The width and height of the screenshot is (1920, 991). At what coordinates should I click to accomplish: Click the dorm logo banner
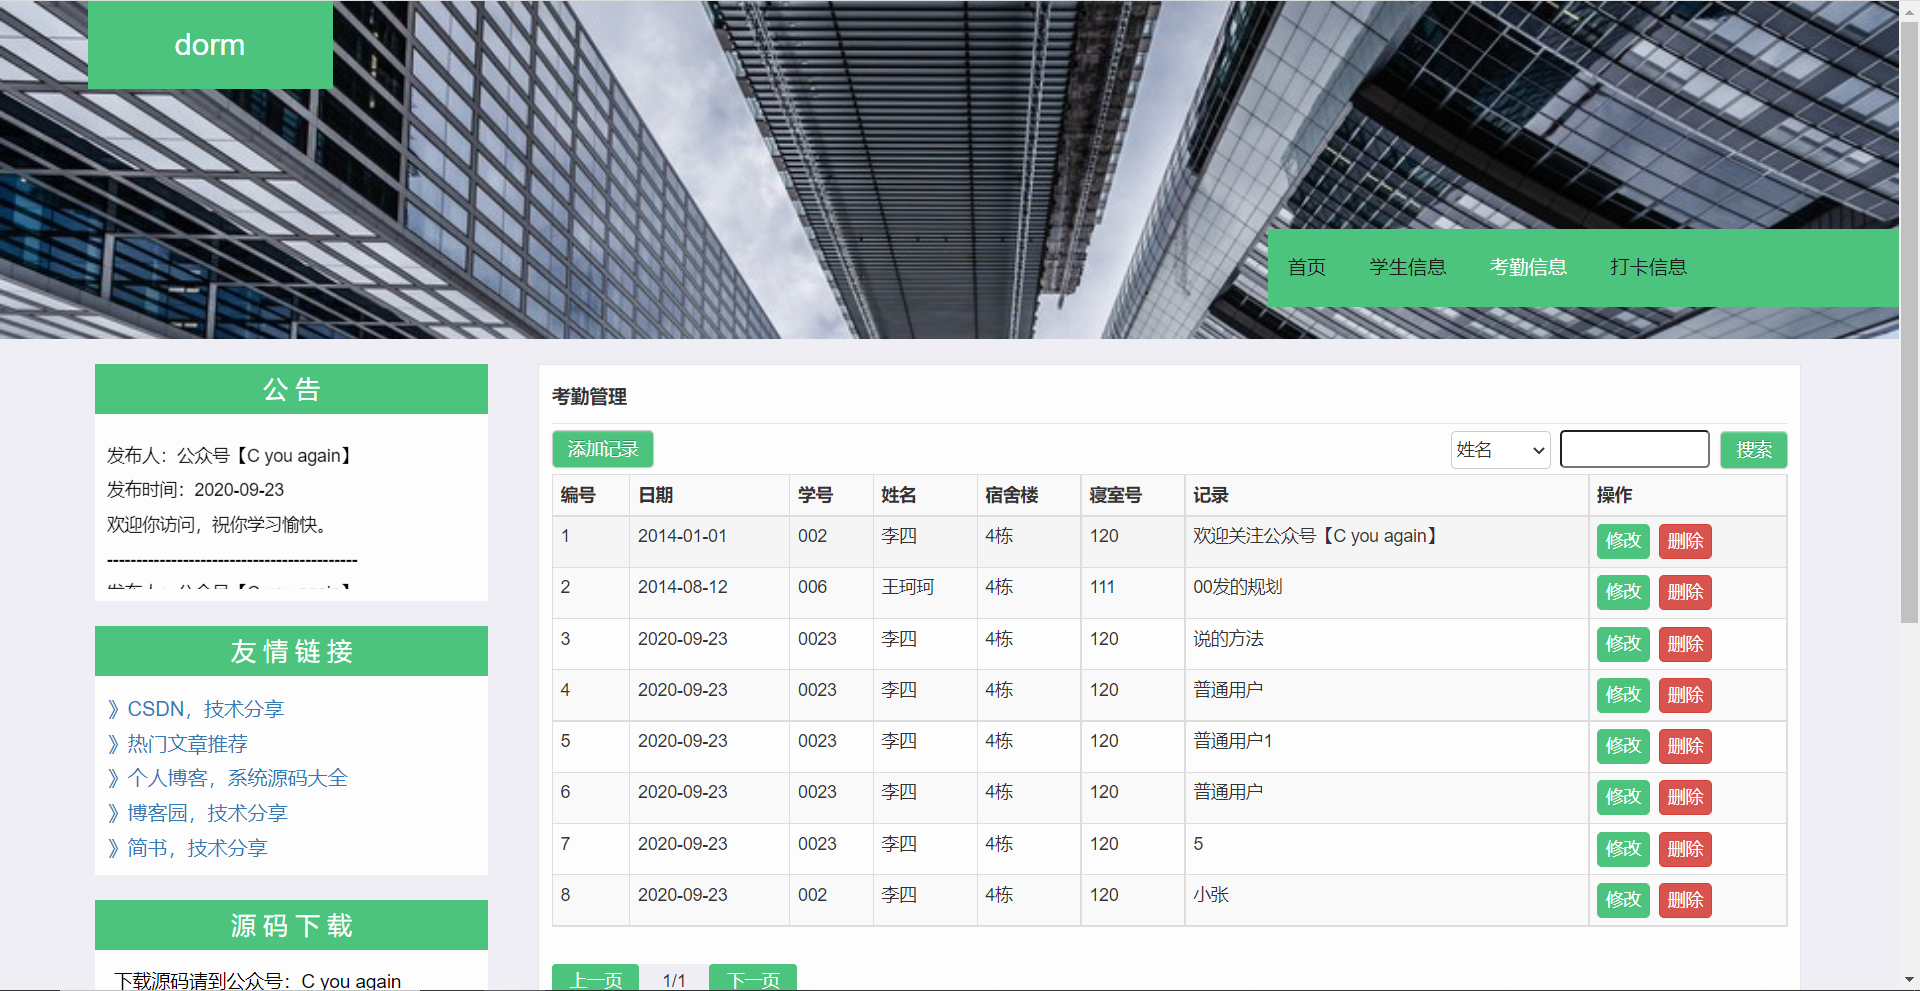[x=210, y=45]
